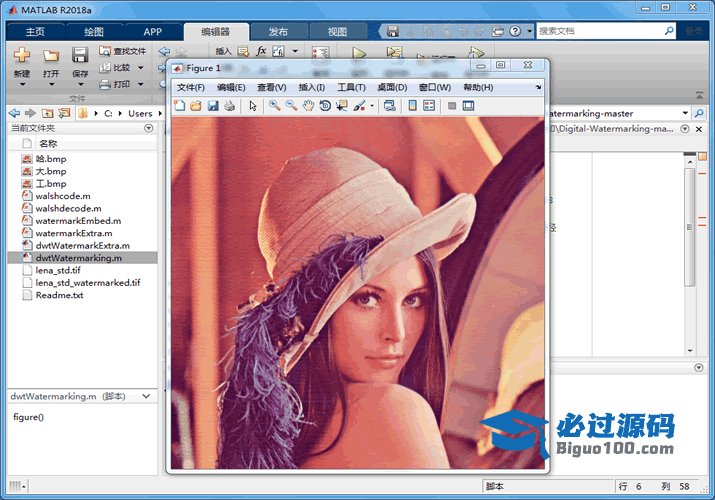Click the 查找文件 (Find Files) button
The width and height of the screenshot is (715, 500).
pos(123,51)
